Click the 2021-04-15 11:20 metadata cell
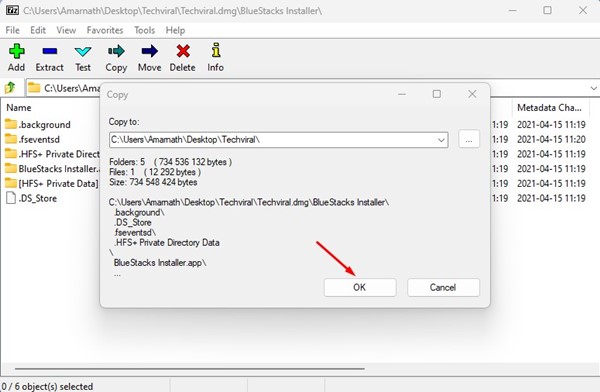Image resolution: width=600 pixels, height=392 pixels. [551, 139]
